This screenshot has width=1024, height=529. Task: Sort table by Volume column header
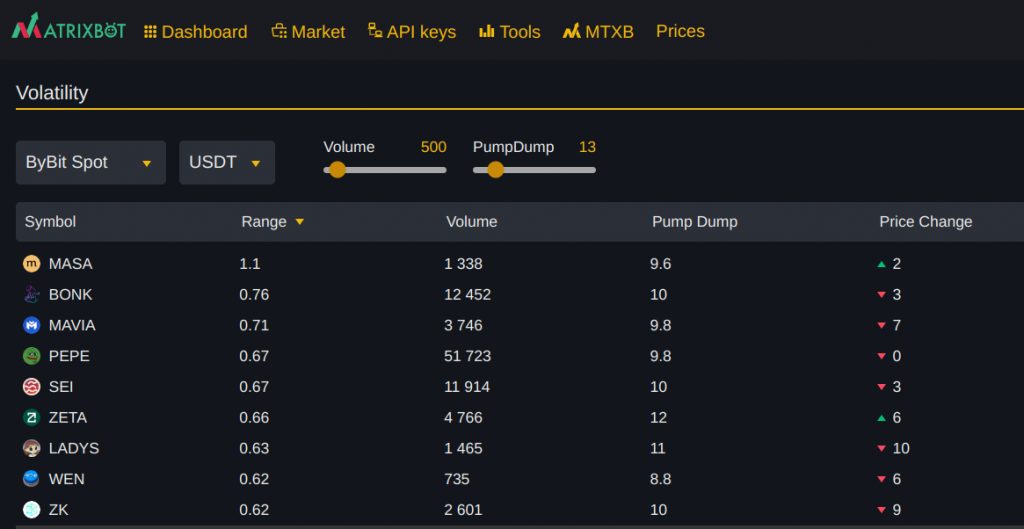472,222
